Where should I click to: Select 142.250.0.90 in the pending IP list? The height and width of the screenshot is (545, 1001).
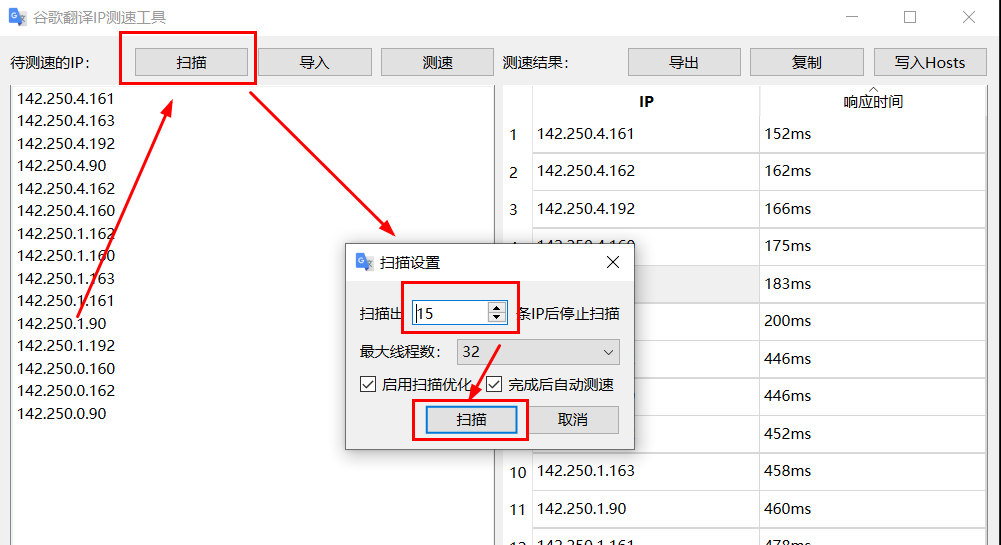[62, 414]
